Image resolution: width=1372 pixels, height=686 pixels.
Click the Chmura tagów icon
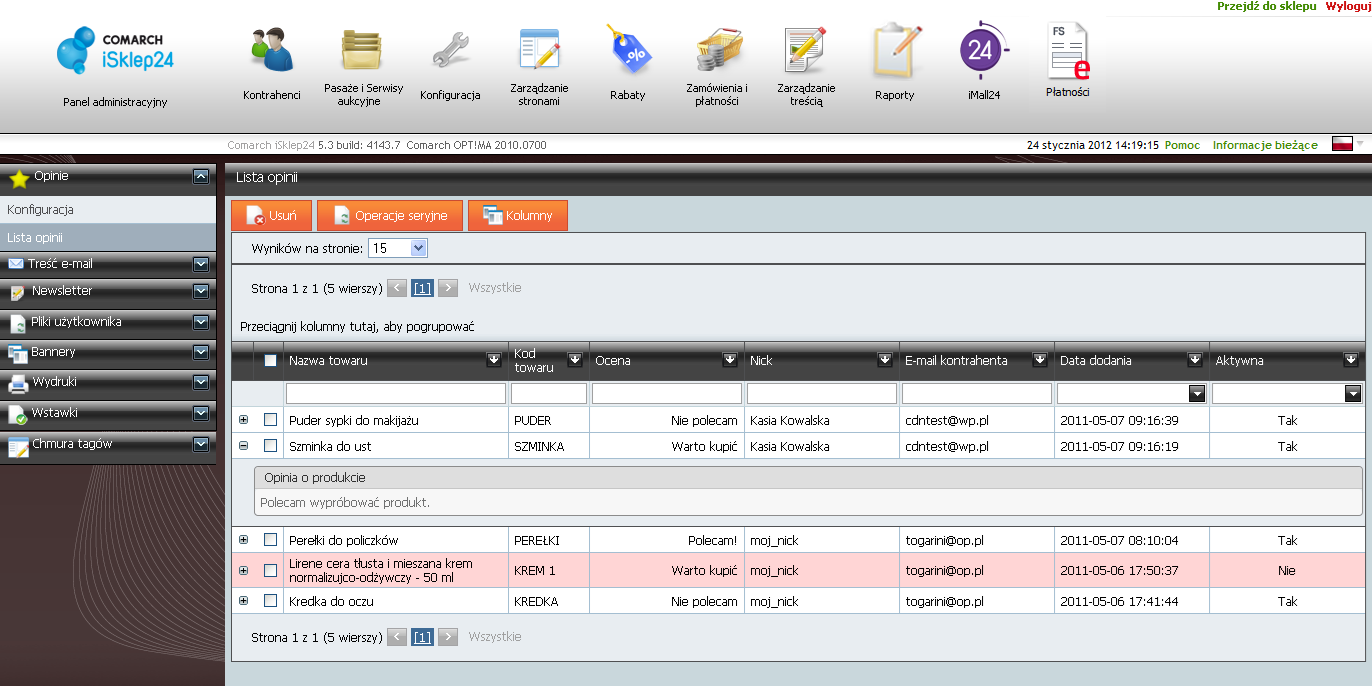17,446
